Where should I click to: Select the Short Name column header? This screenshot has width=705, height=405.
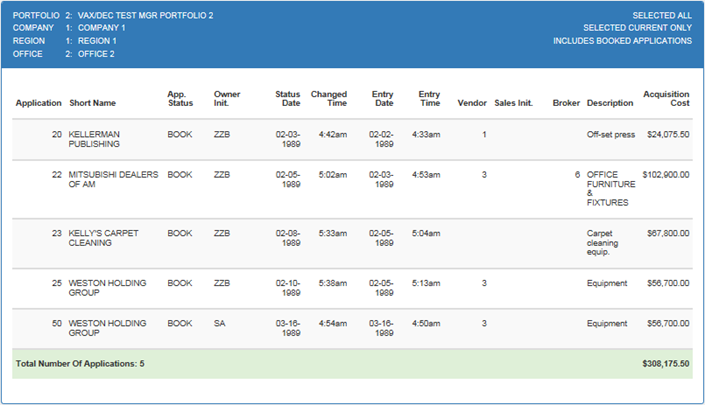(92, 103)
